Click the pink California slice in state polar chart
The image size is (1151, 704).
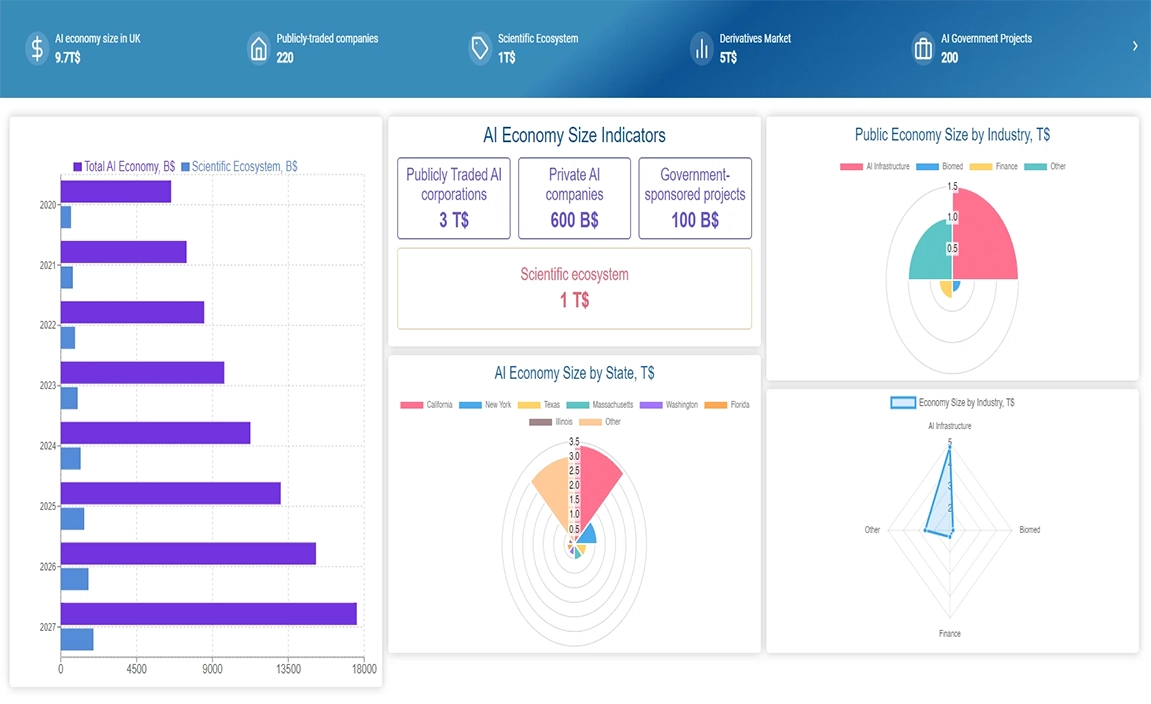(597, 473)
